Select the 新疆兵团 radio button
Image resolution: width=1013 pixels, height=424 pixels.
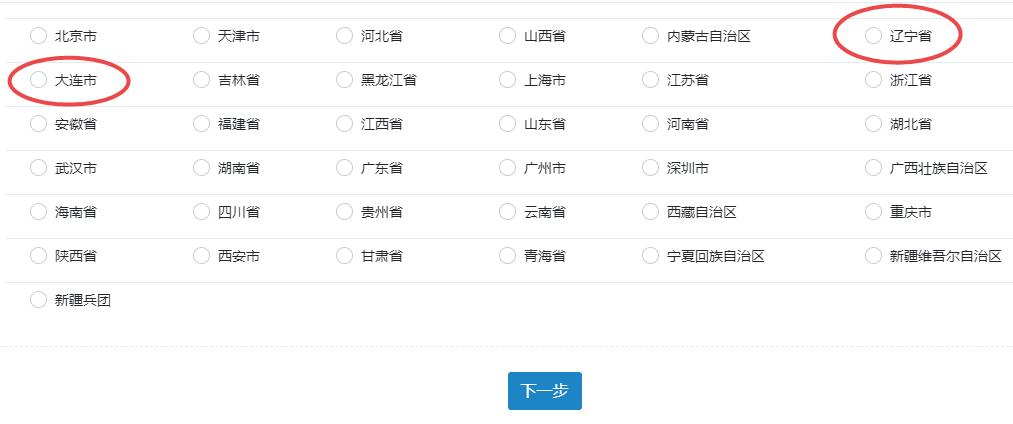38,300
